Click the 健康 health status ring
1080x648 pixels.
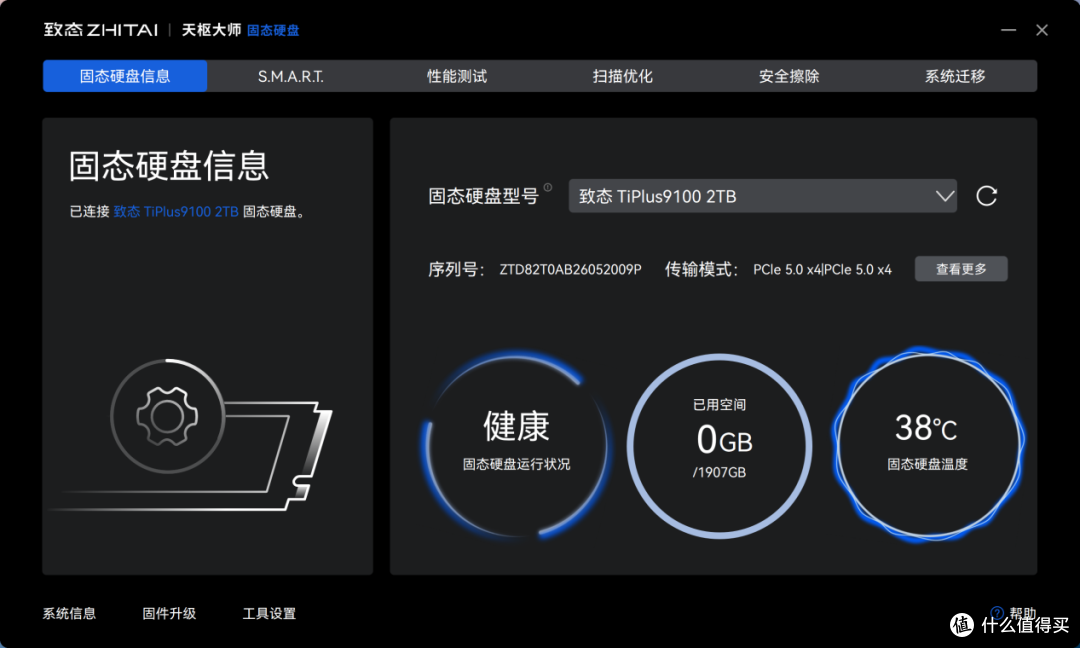point(516,446)
